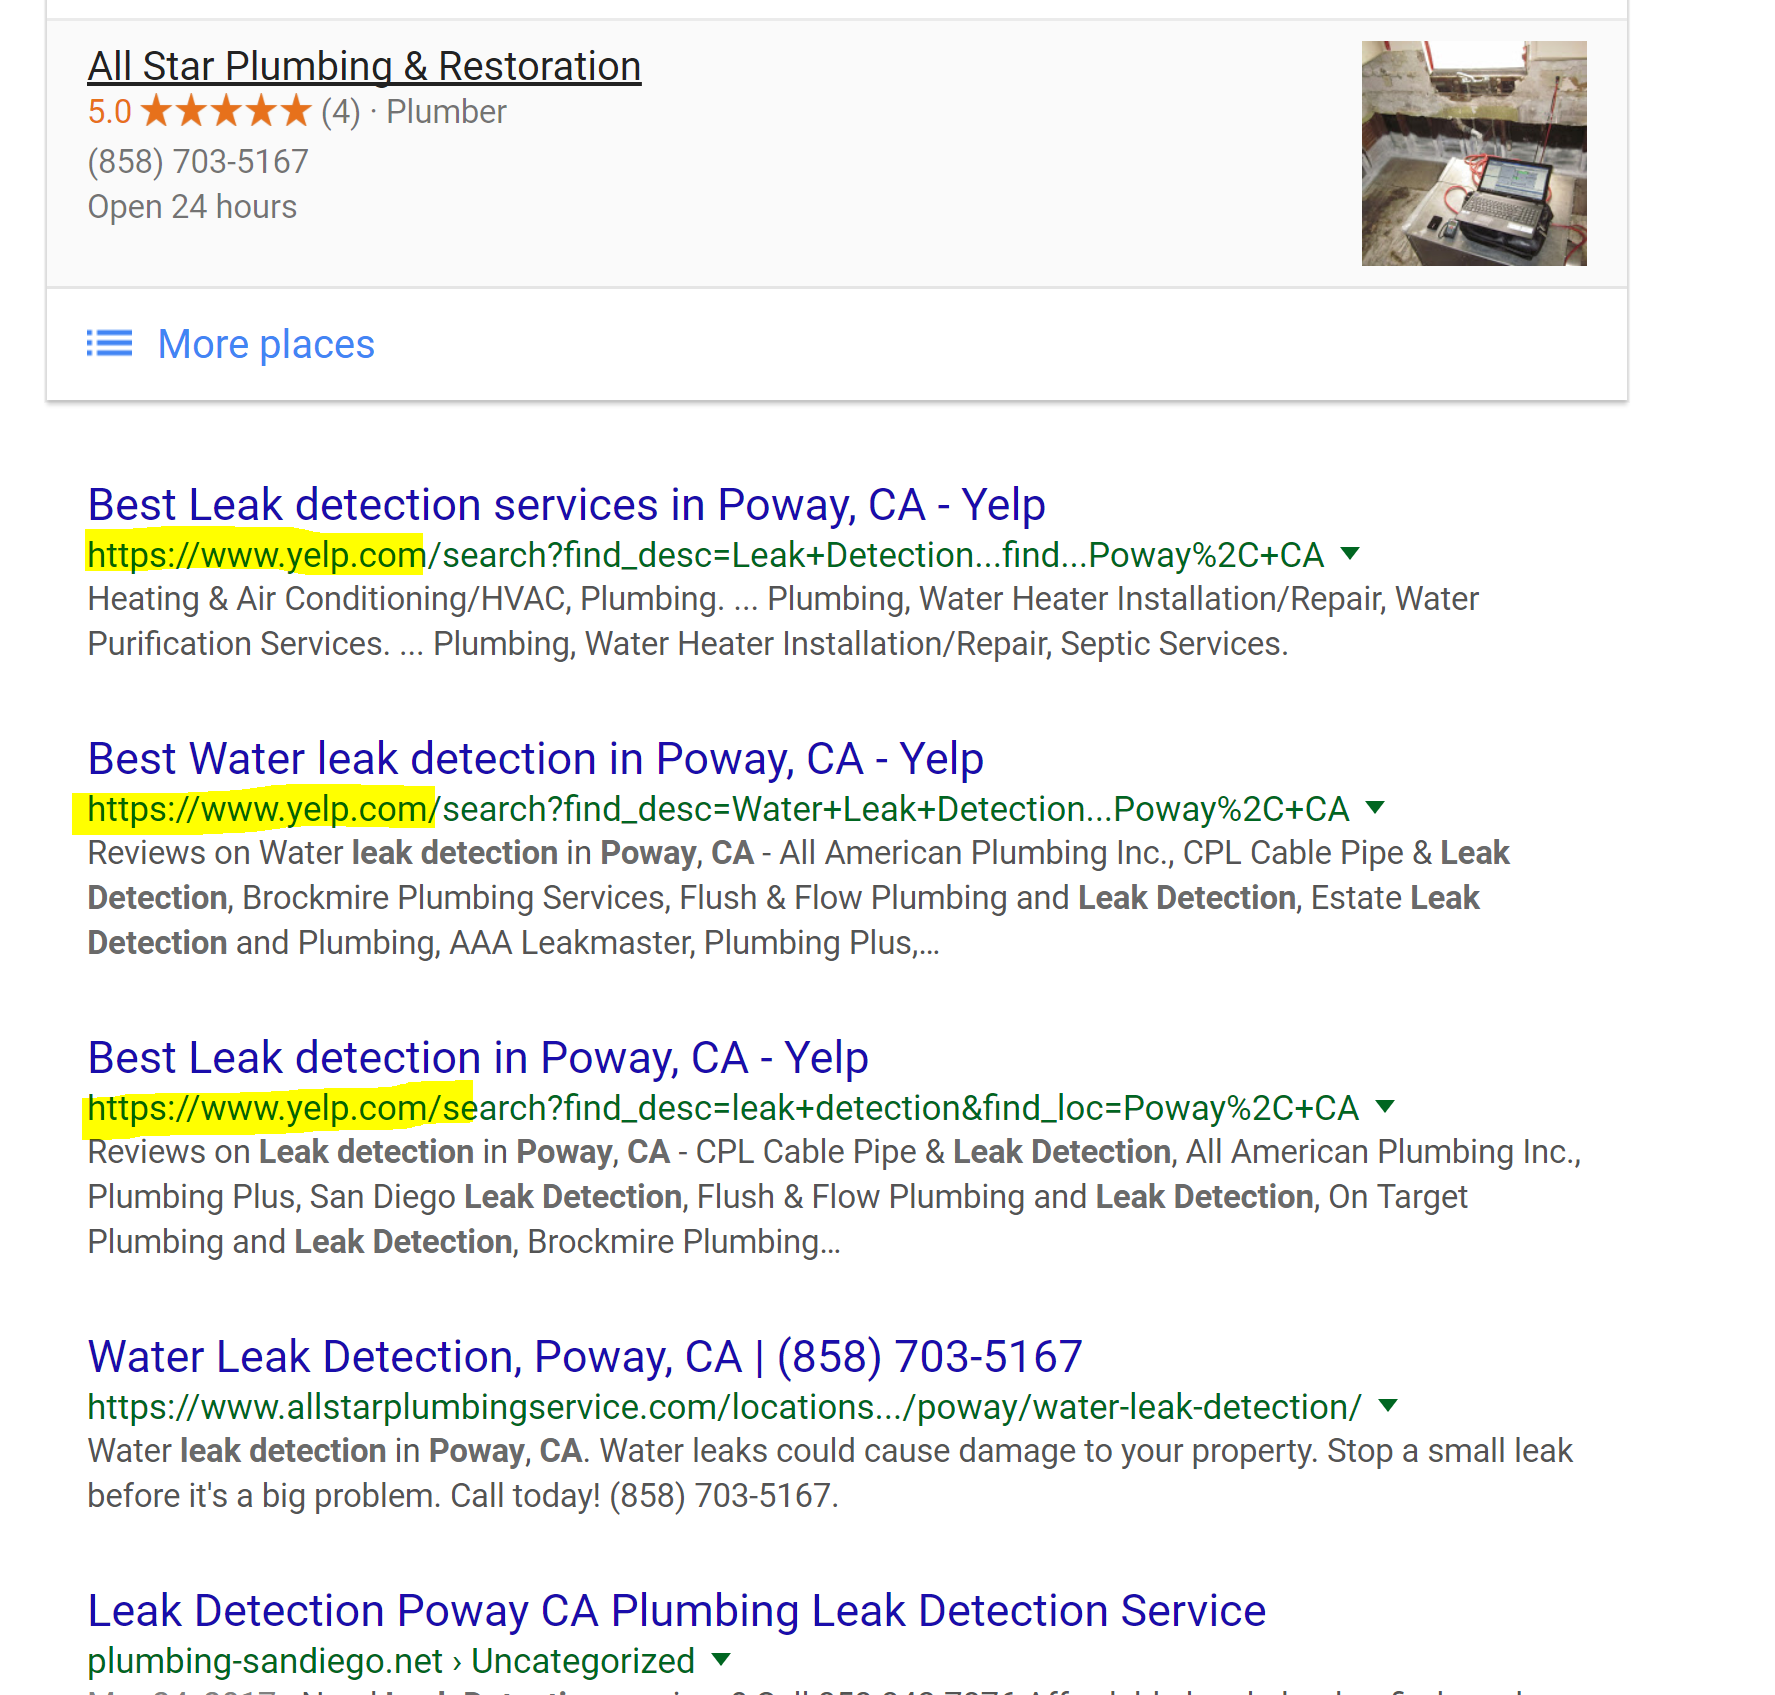This screenshot has height=1695, width=1775.
Task: Click the highlighted yelp.com URL under first result
Action: (x=256, y=555)
